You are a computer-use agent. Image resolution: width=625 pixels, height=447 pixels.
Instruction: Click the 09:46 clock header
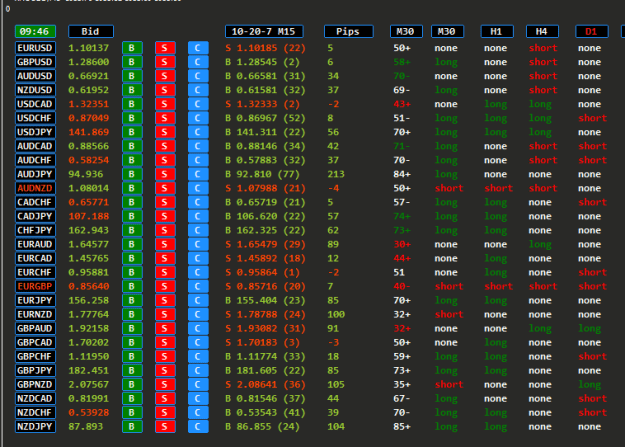coord(35,32)
